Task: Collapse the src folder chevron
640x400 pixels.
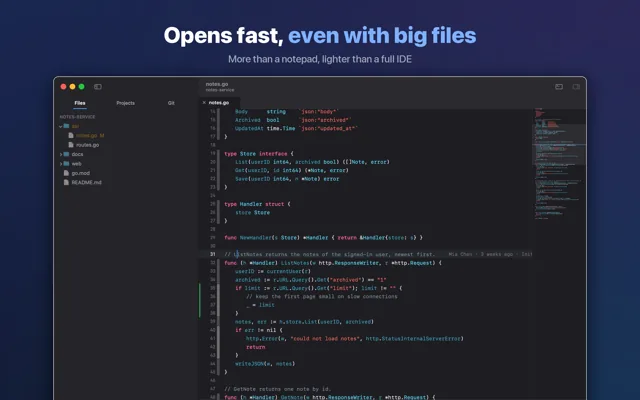Action: coord(61,126)
